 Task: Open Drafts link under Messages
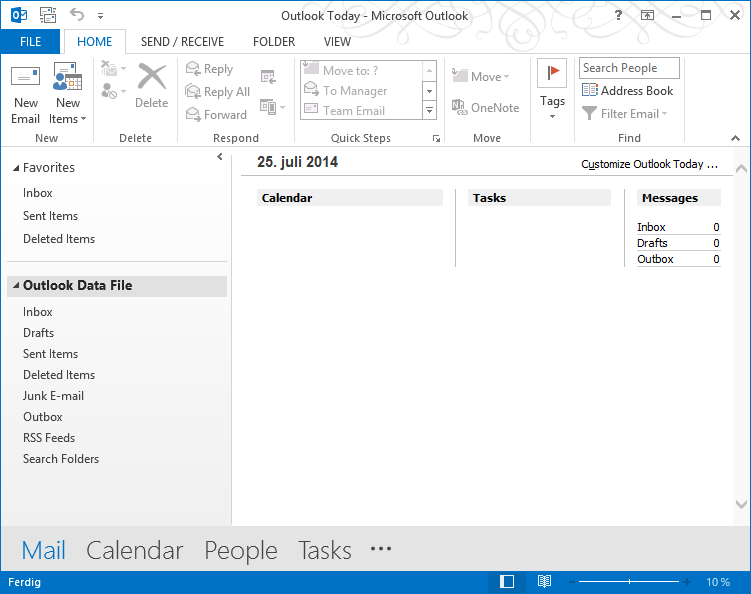[652, 243]
